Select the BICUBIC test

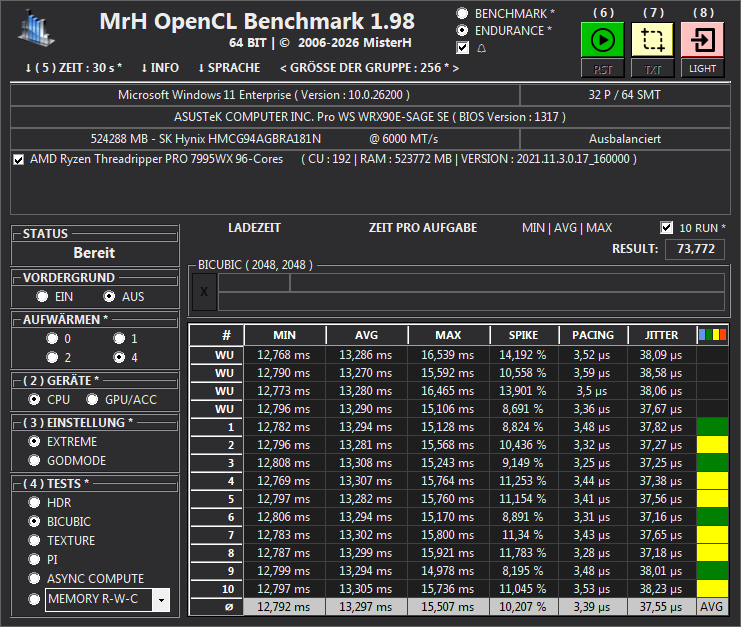pyautogui.click(x=34, y=521)
